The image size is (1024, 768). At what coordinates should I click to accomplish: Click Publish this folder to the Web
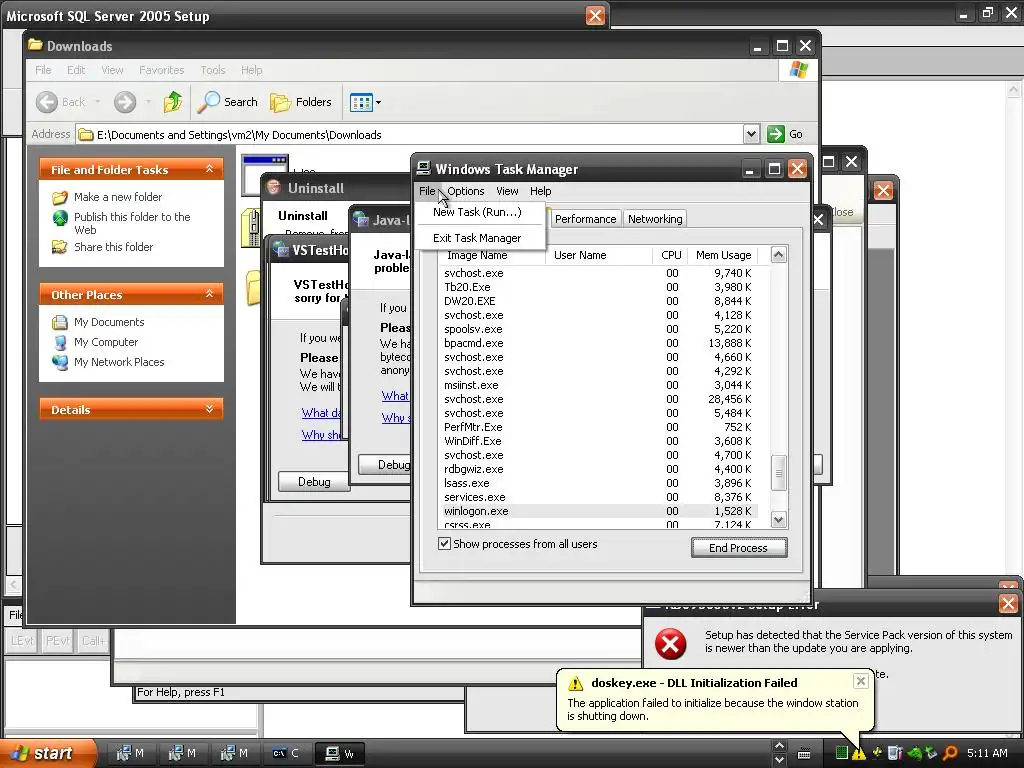[x=132, y=223]
